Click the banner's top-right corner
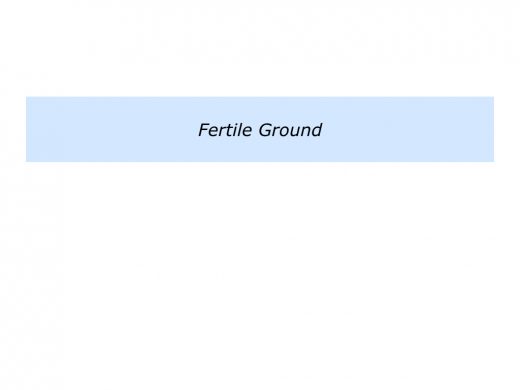Viewport: 520px width, 390px height. [x=493, y=97]
